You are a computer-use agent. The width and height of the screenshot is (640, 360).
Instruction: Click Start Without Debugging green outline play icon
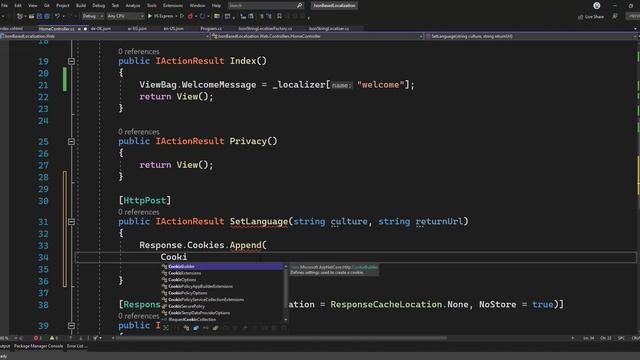[x=182, y=16]
